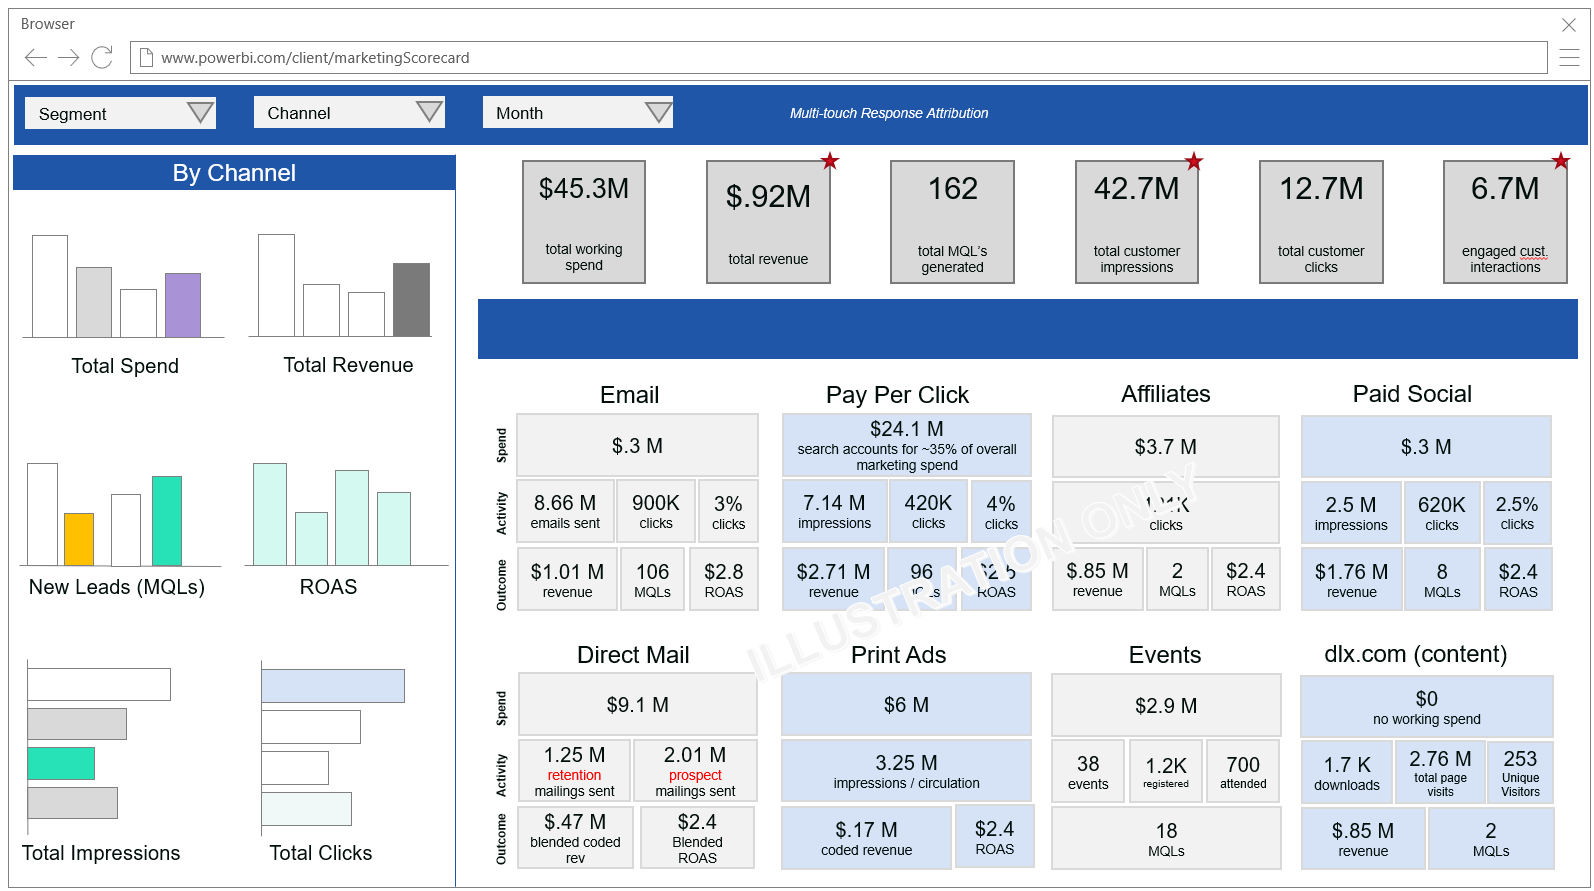Open the Segment dropdown
The width and height of the screenshot is (1594, 891).
[x=120, y=113]
